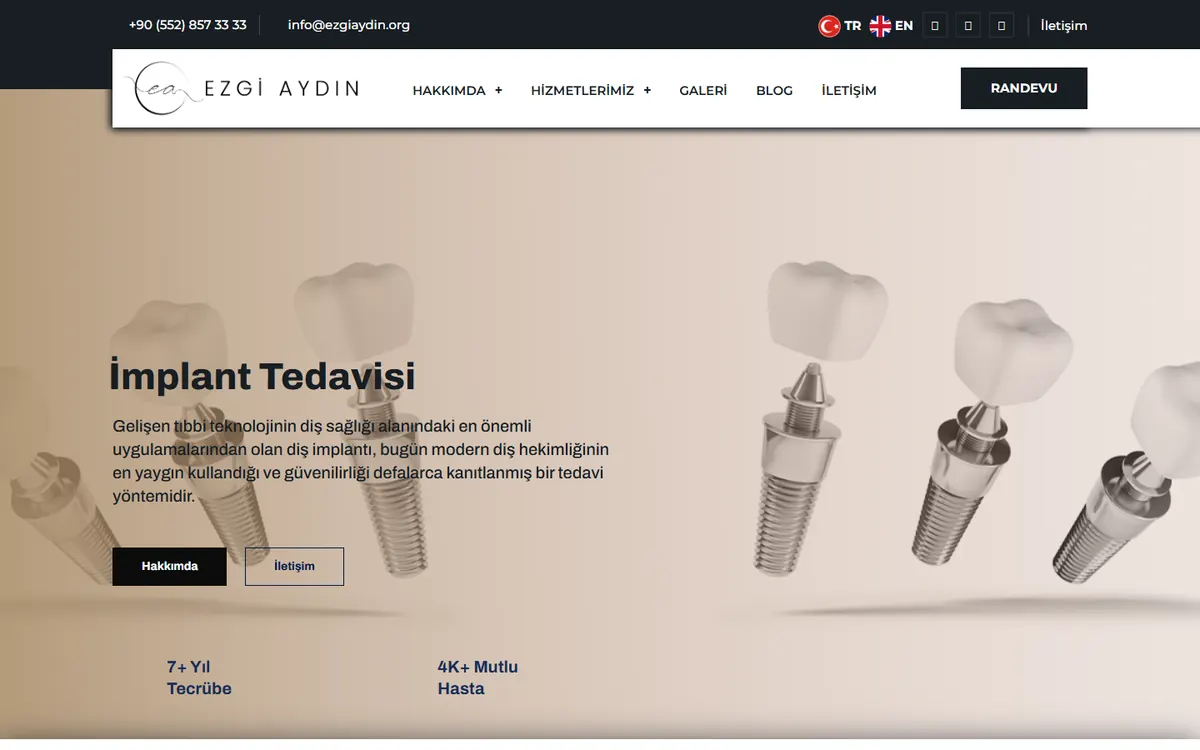The image size is (1200, 750).
Task: Click the 4K+ Mutlu Hasta stat
Action: (478, 678)
